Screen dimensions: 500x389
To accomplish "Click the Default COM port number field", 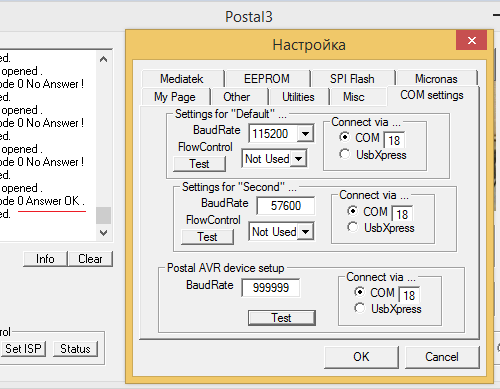I will [x=394, y=140].
